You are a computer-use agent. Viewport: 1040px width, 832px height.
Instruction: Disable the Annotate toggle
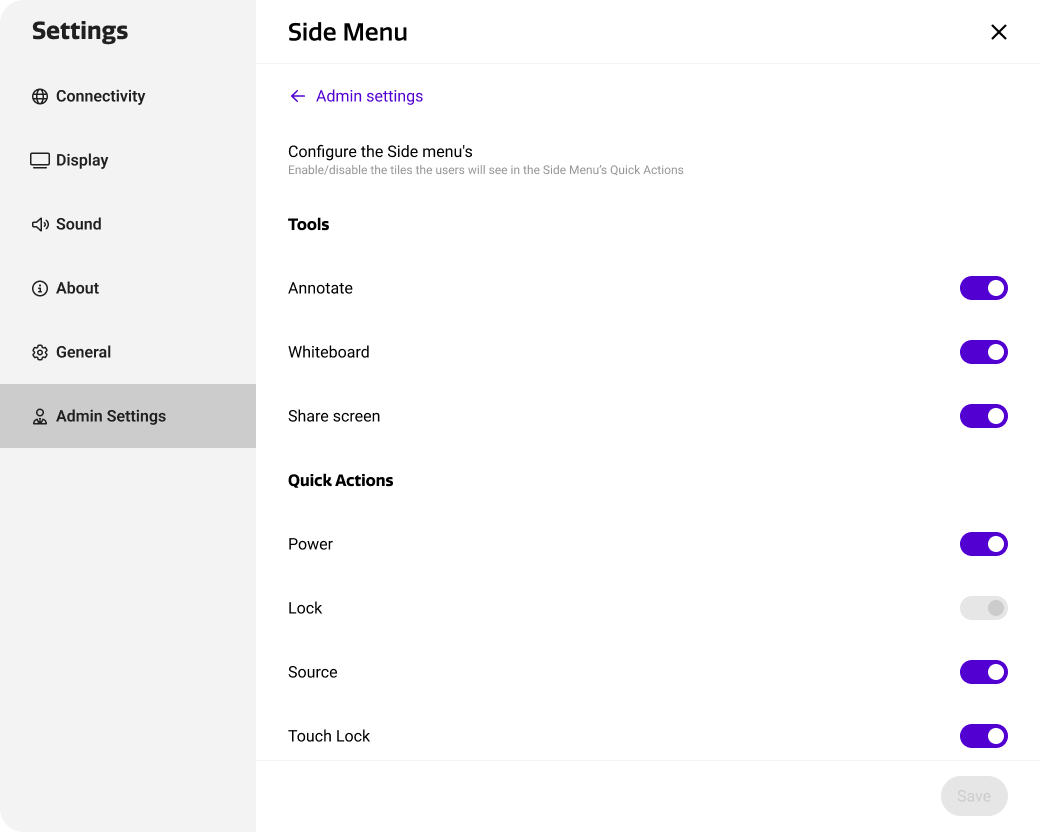(x=984, y=288)
